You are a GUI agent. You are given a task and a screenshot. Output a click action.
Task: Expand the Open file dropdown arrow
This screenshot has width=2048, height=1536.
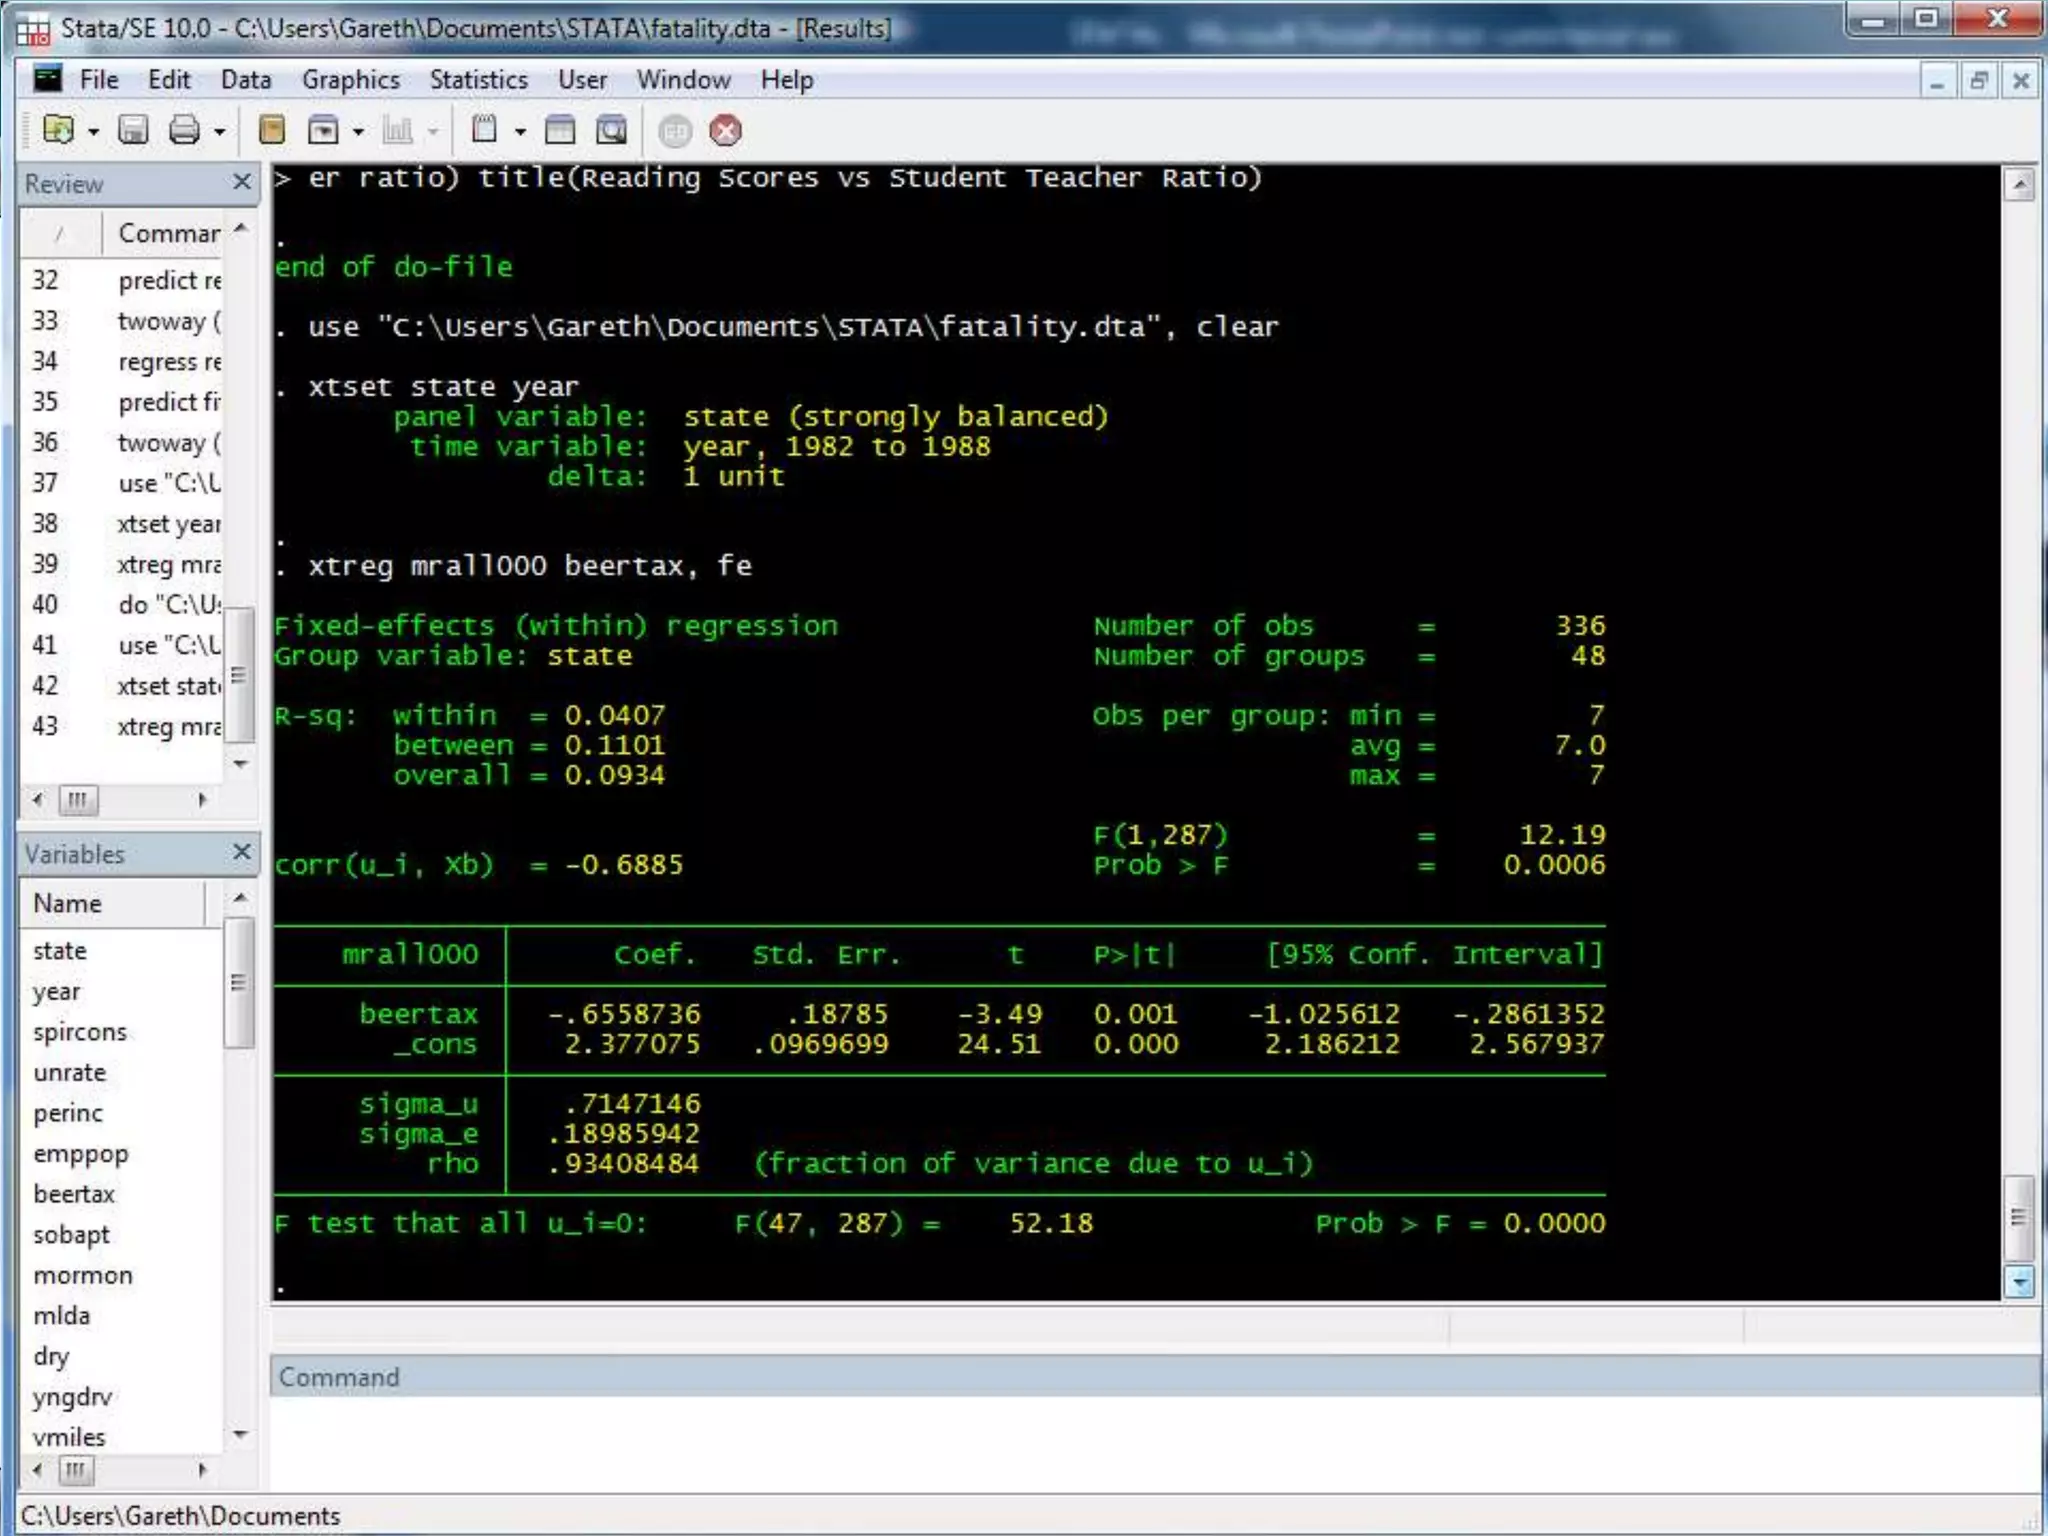(x=94, y=132)
